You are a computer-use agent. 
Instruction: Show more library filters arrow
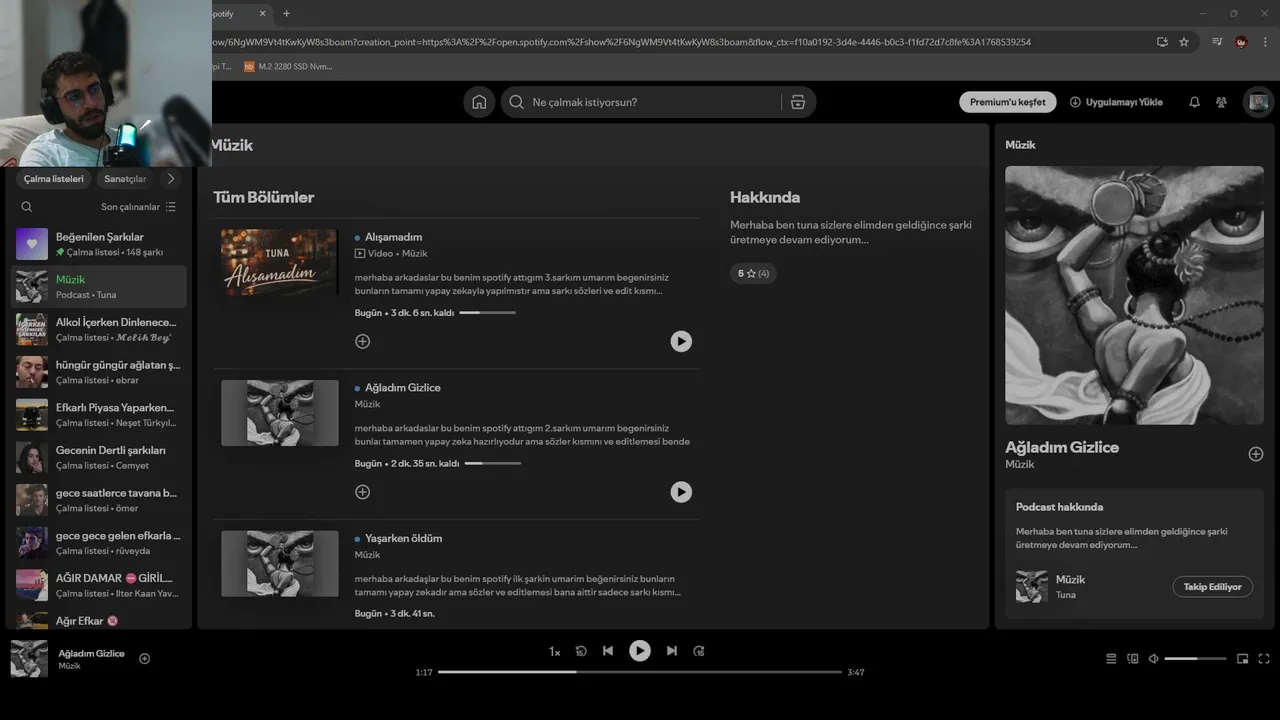[171, 179]
